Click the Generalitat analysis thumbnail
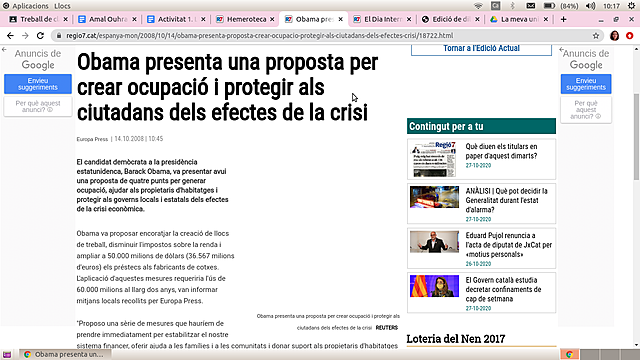 pos(434,197)
